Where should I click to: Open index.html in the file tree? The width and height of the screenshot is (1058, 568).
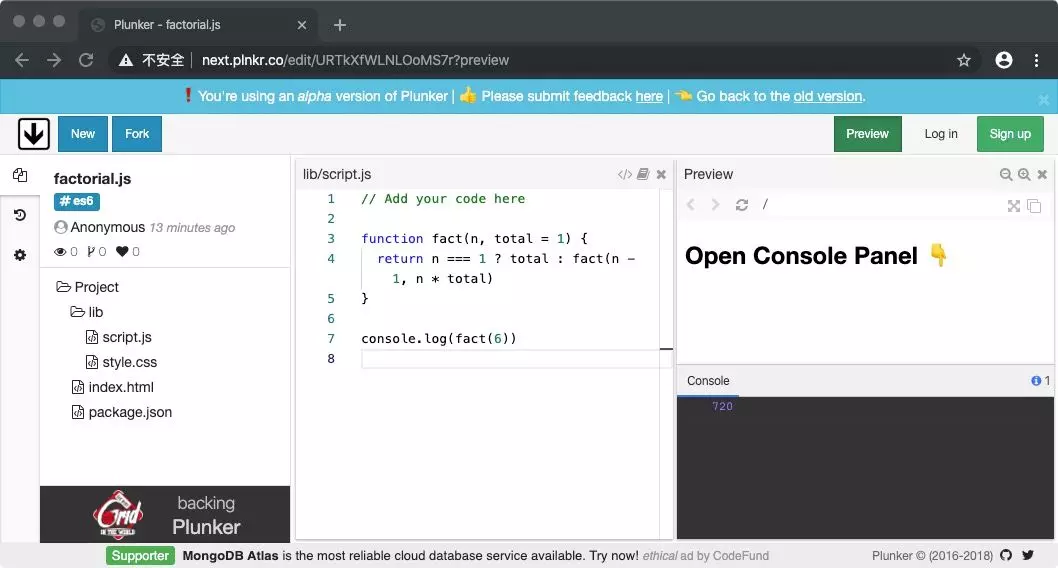click(113, 387)
